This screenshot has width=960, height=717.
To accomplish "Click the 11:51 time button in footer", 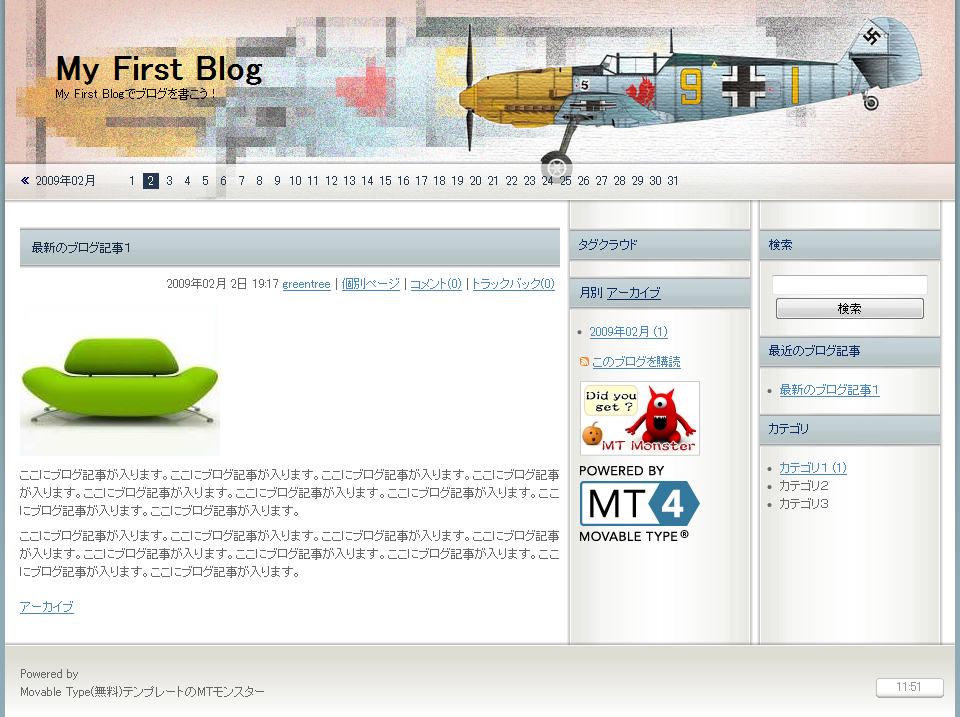I will coord(909,687).
